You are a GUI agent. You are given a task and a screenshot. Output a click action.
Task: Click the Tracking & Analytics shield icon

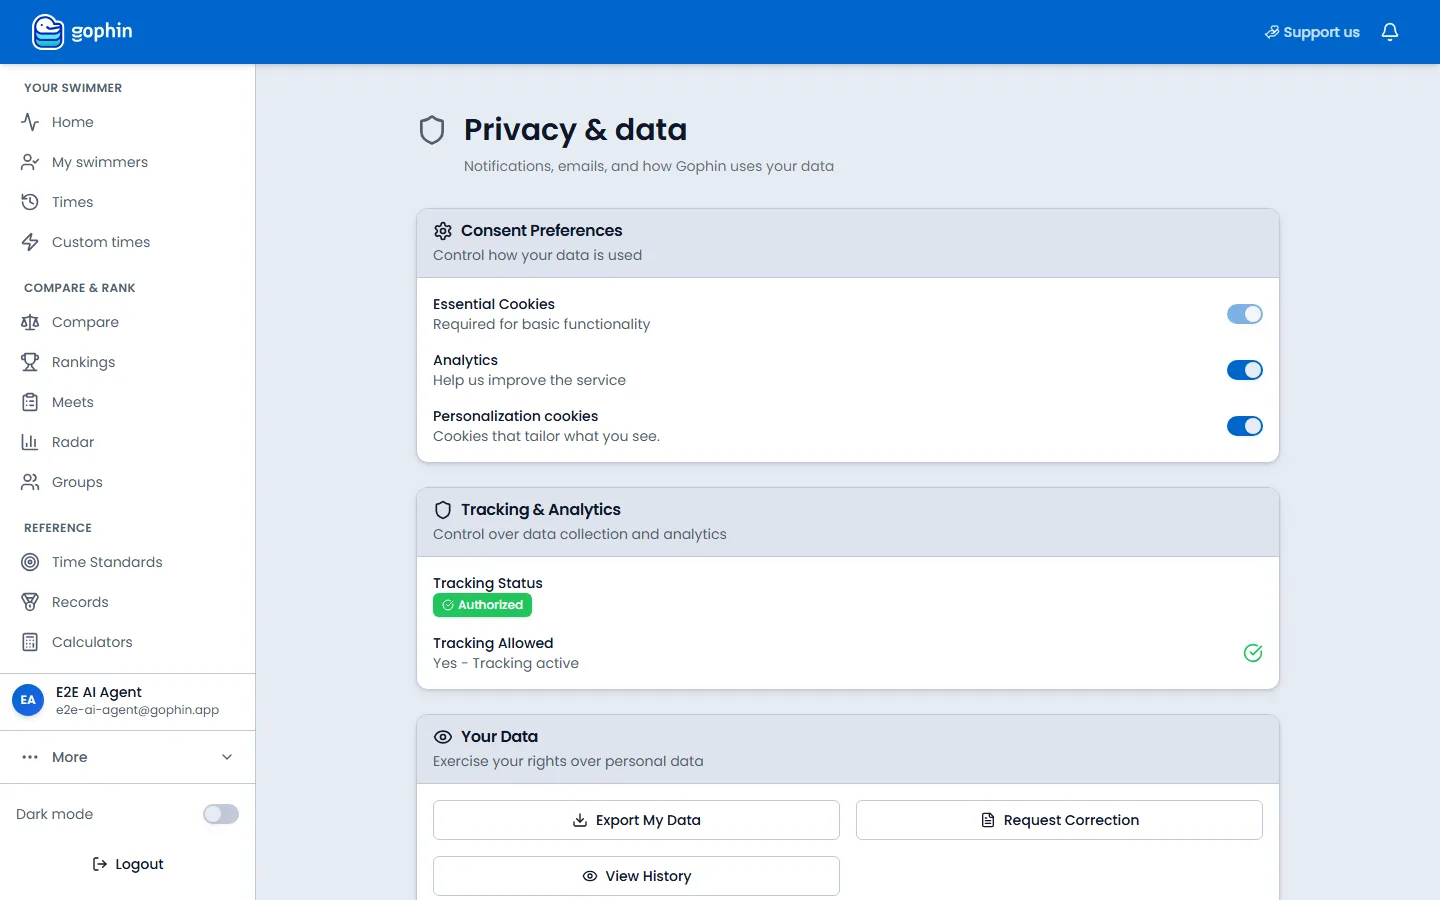[x=443, y=510]
